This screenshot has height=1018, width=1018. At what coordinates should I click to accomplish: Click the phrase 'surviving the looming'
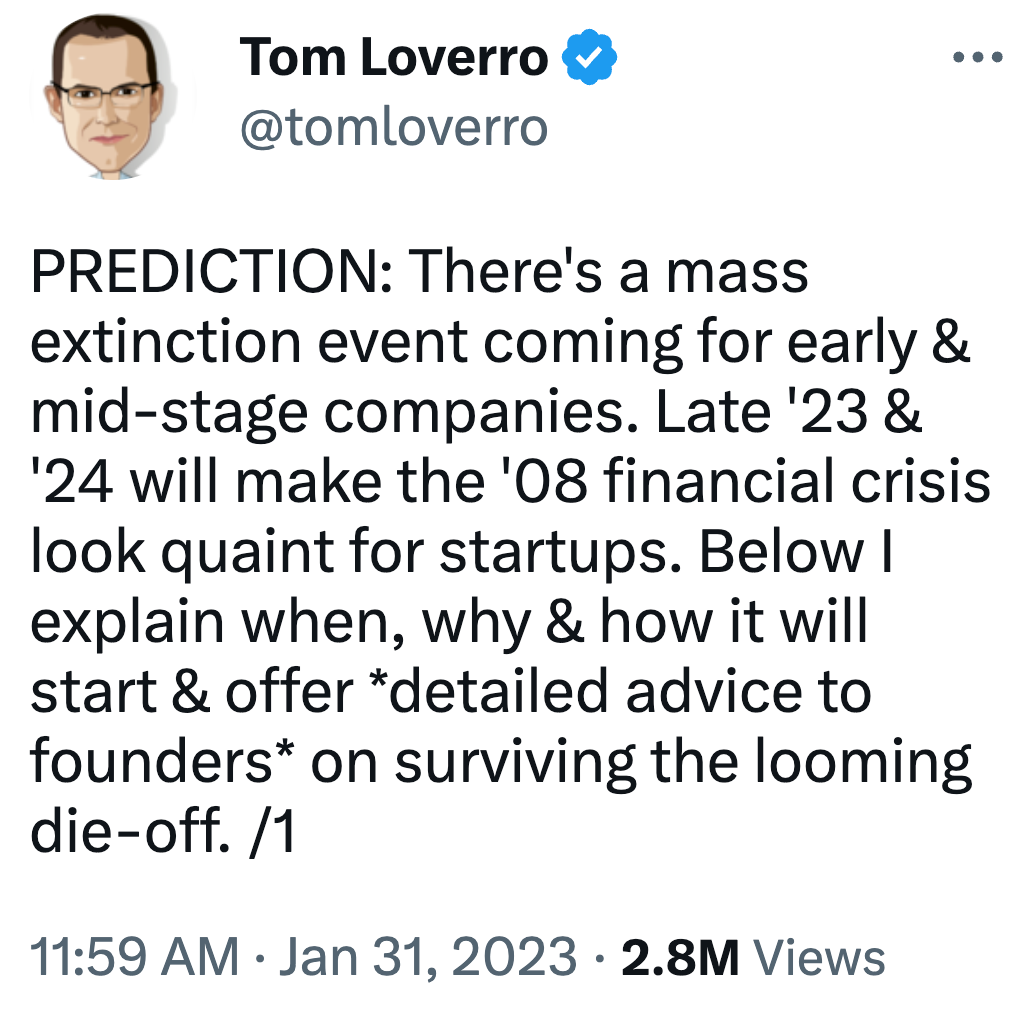coord(683,764)
